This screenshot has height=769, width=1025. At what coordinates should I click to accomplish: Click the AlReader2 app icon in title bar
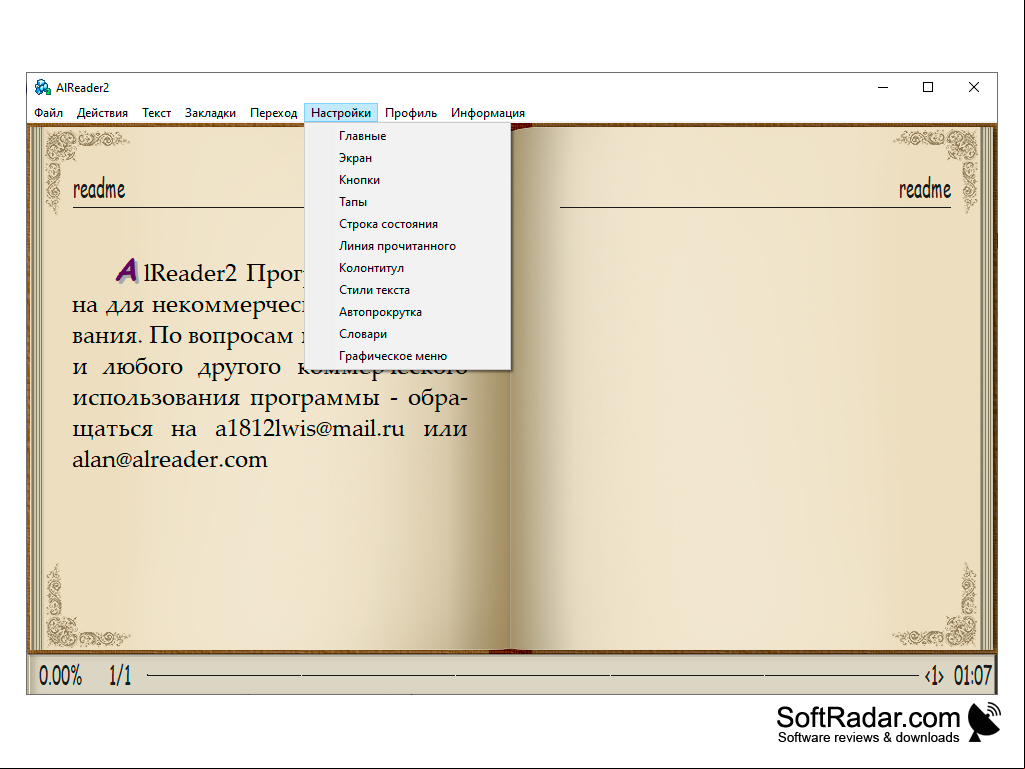click(42, 88)
